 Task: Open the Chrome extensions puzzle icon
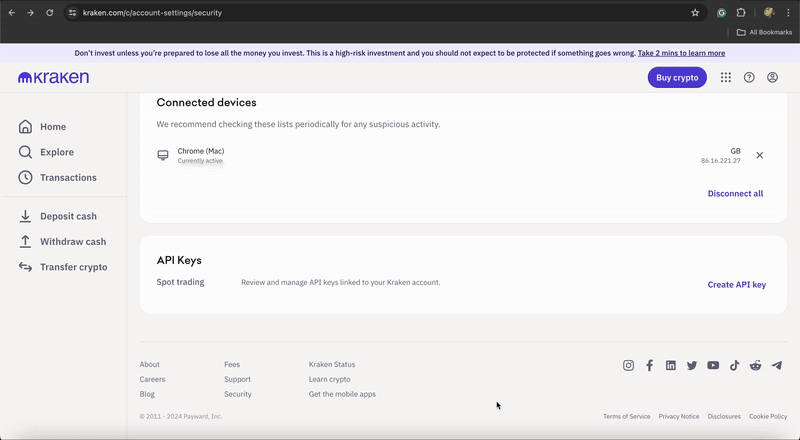click(741, 13)
